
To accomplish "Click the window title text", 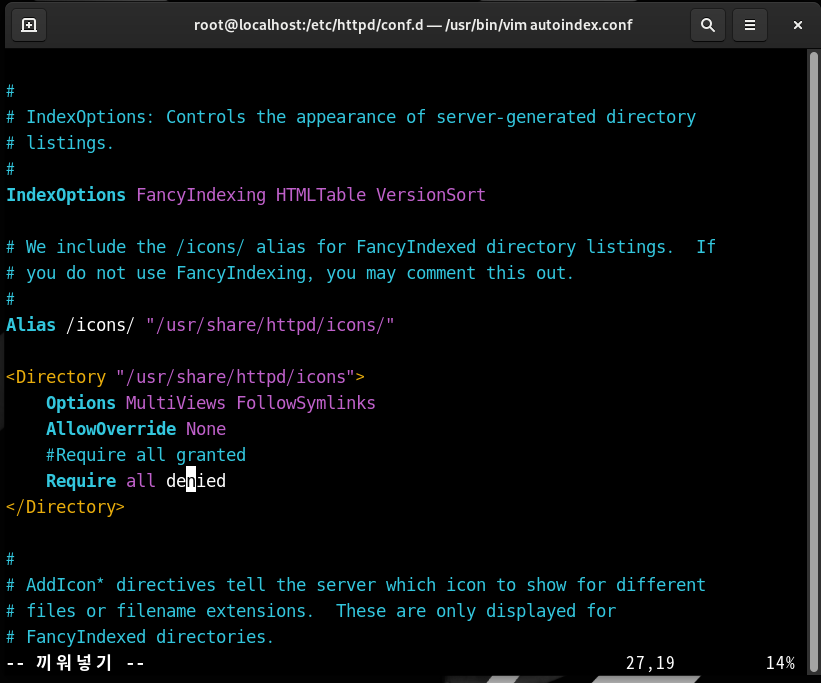I will [413, 25].
